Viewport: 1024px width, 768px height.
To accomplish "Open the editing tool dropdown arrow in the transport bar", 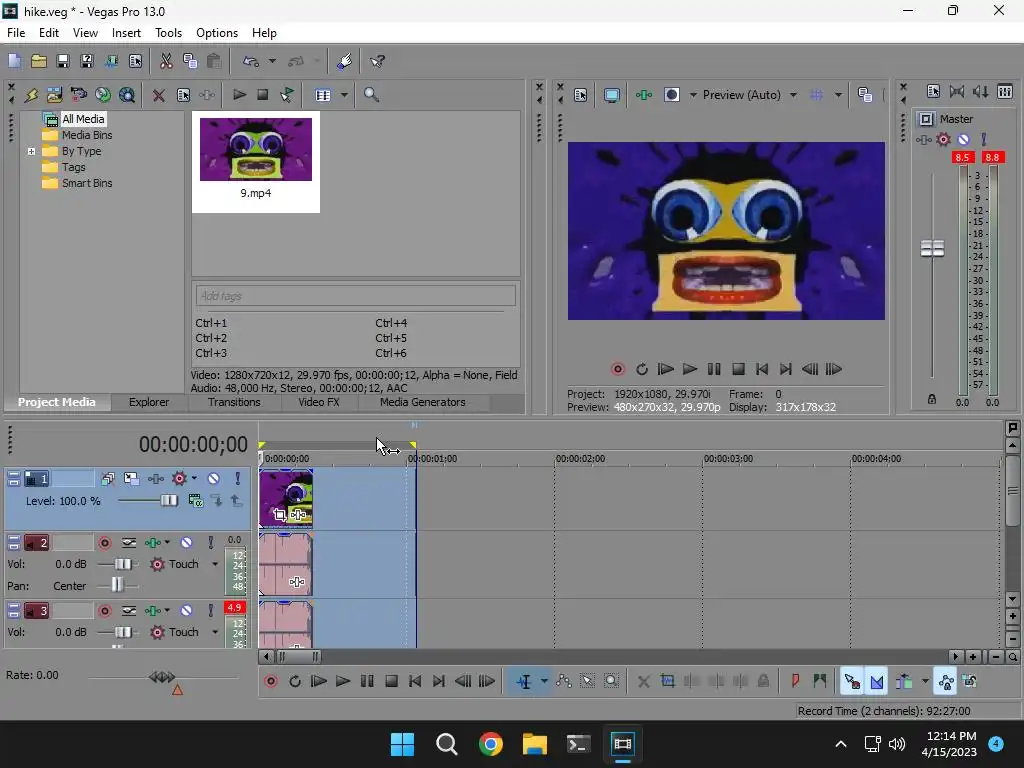I will 544,682.
